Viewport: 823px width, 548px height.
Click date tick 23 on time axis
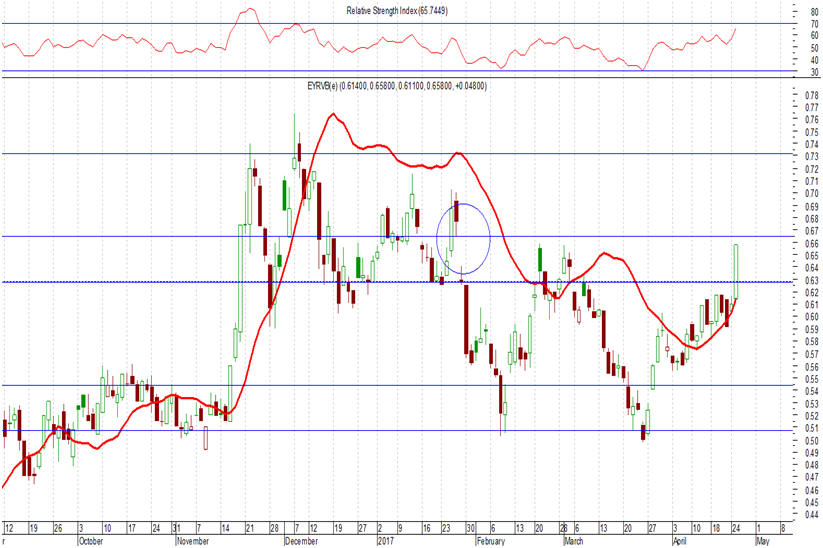coord(446,528)
